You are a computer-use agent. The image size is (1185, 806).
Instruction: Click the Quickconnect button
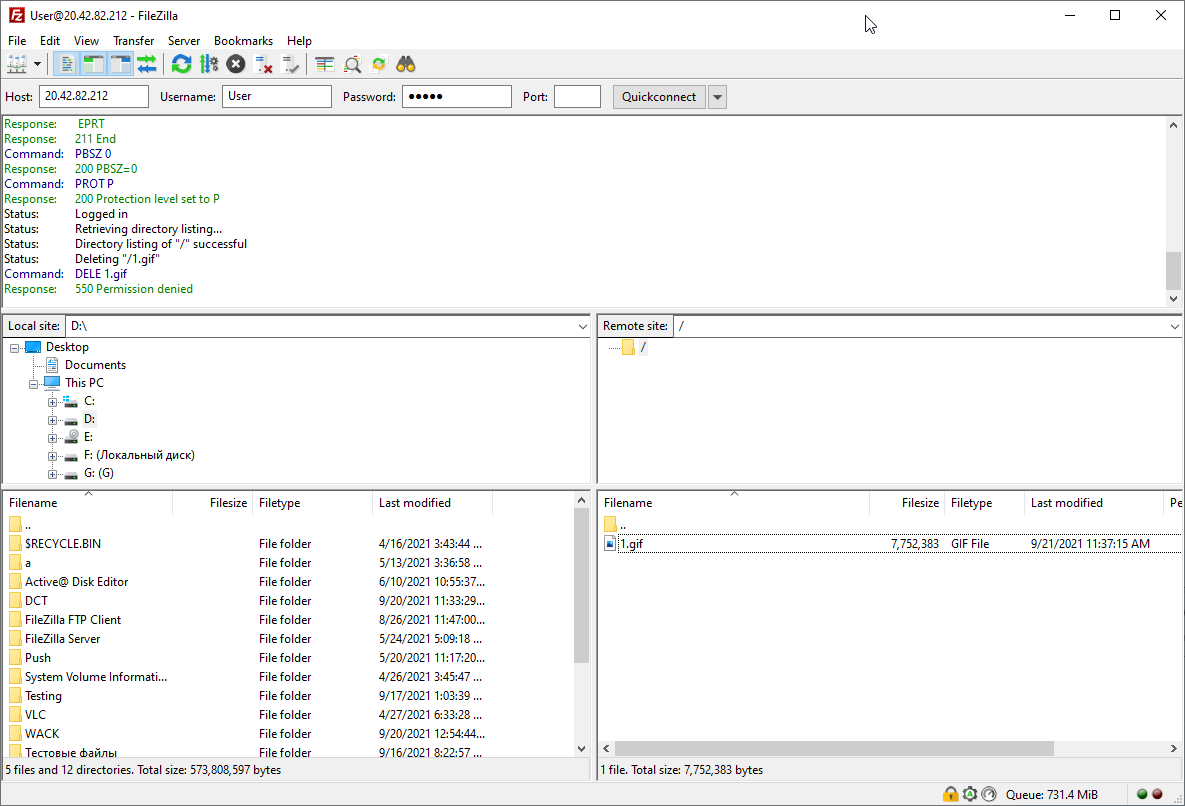658,97
